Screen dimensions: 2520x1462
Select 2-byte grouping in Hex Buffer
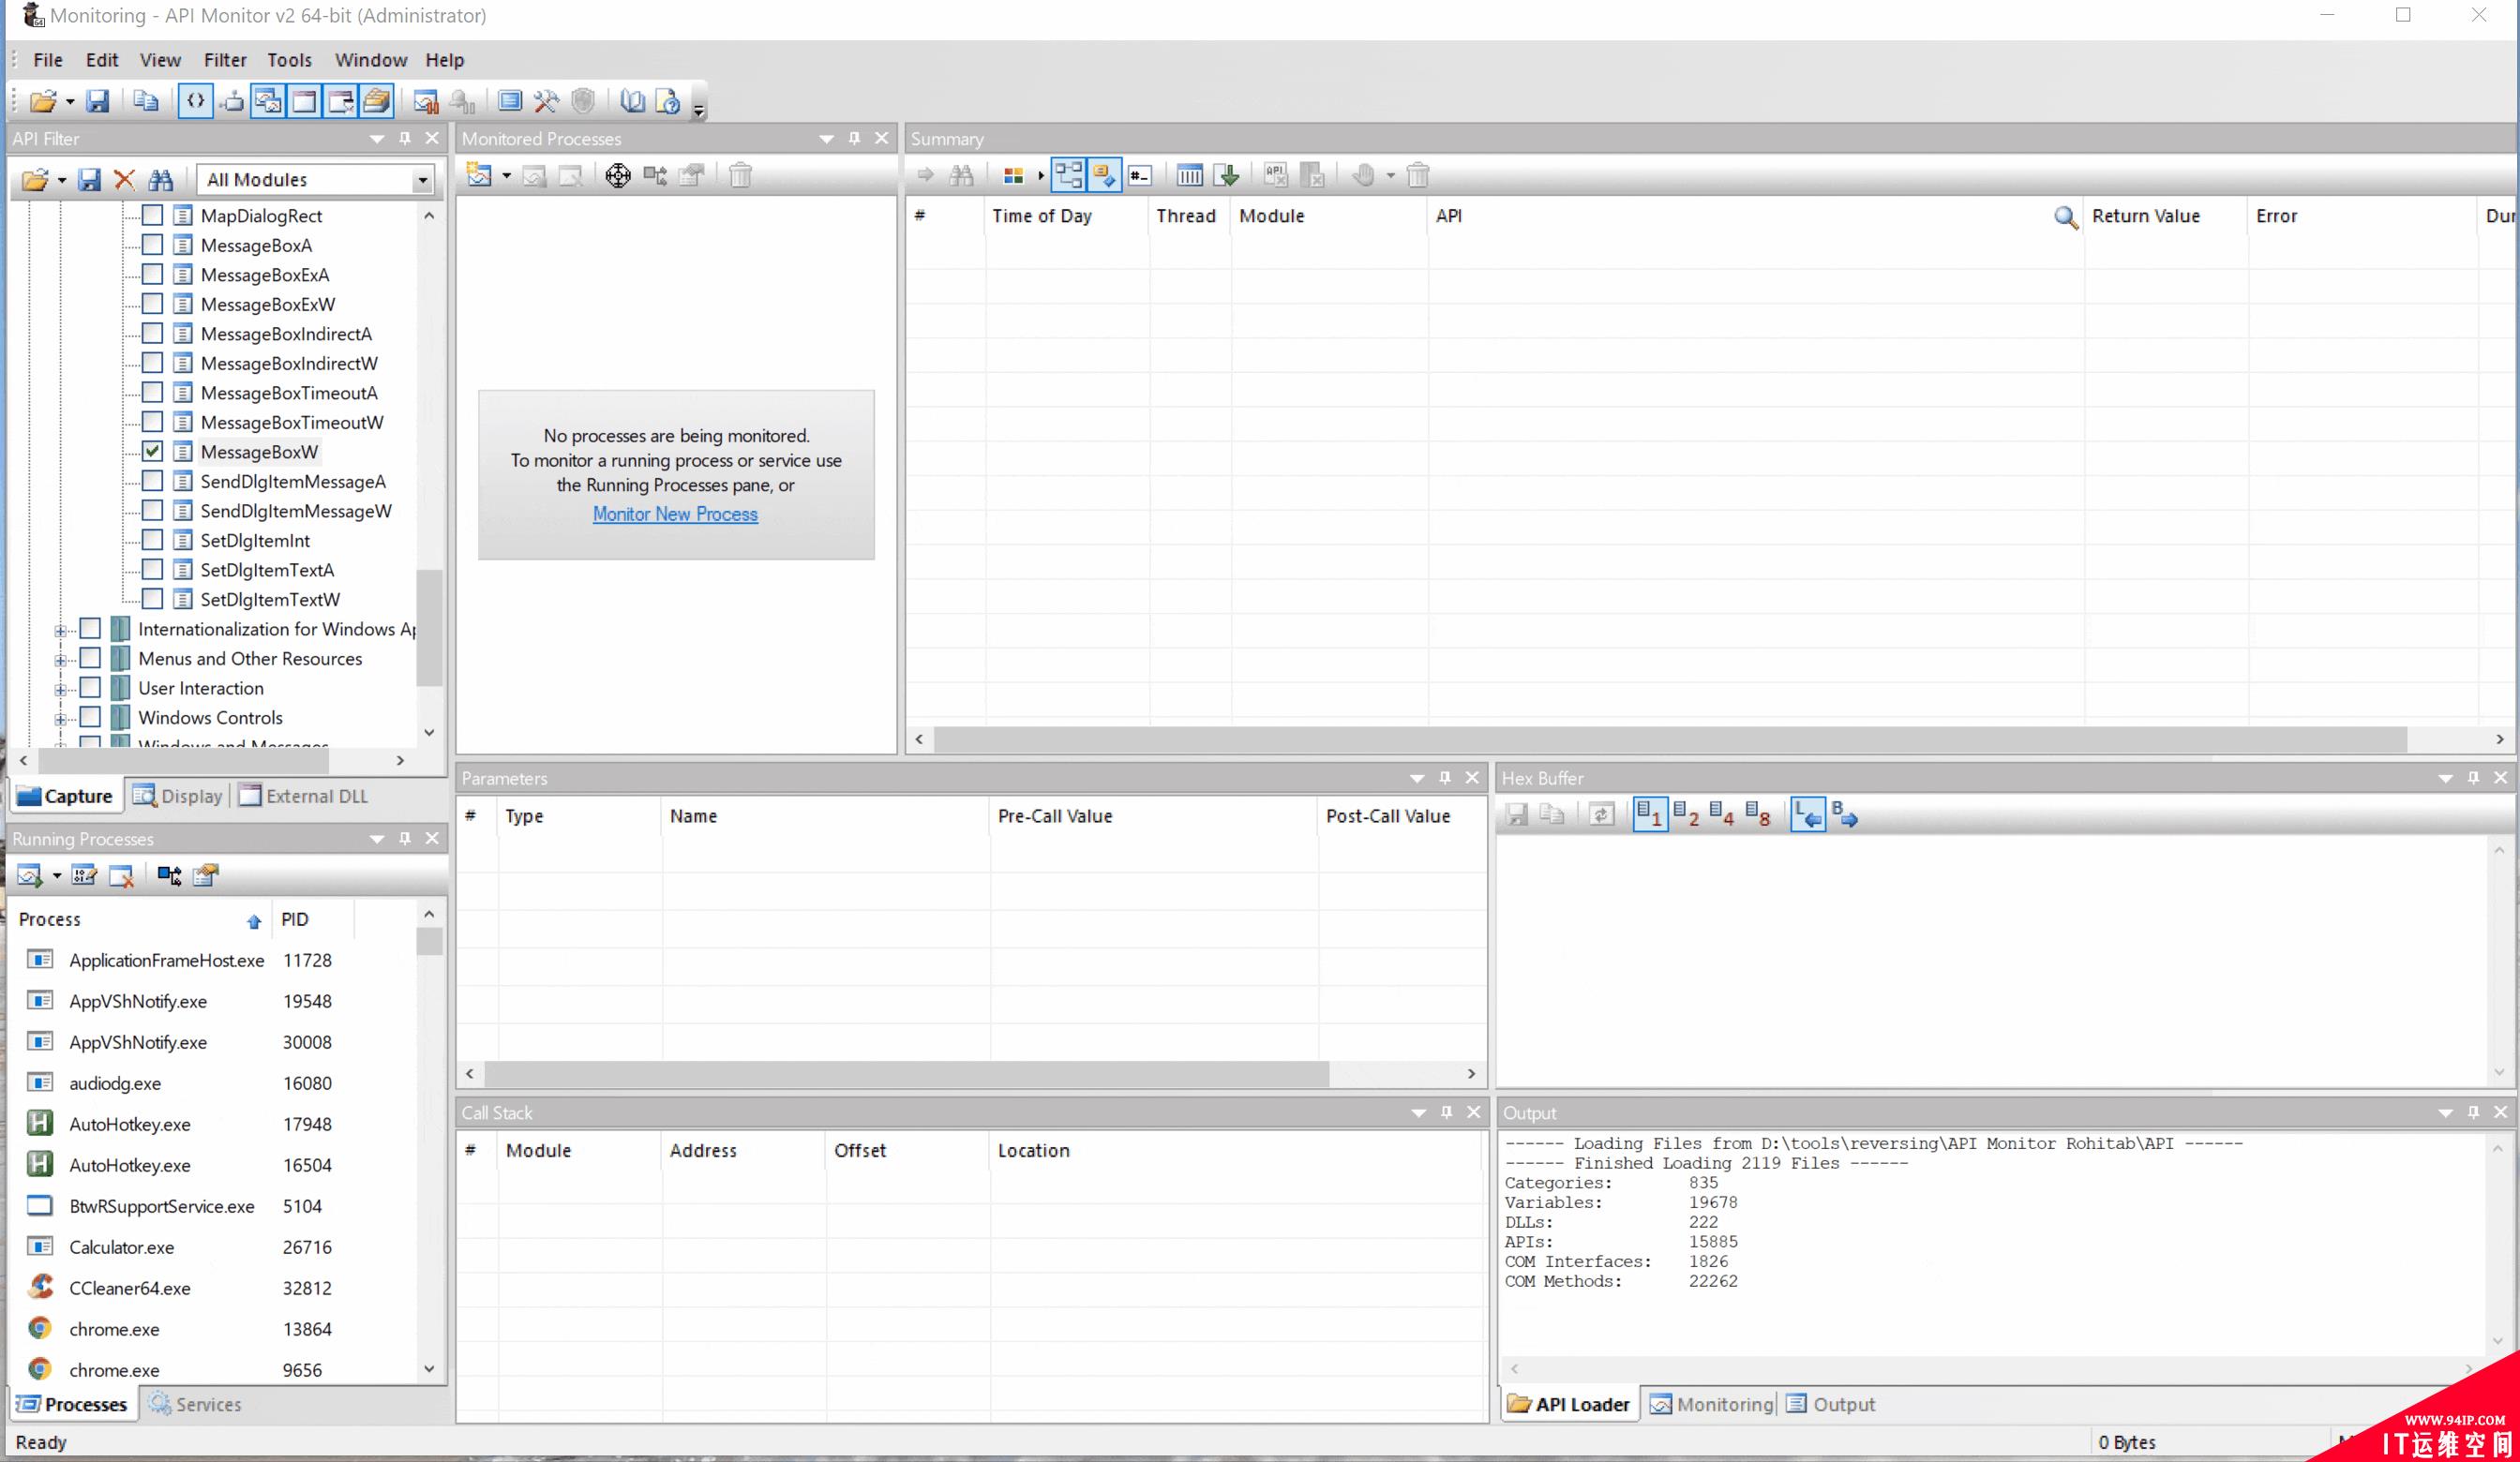[1686, 815]
